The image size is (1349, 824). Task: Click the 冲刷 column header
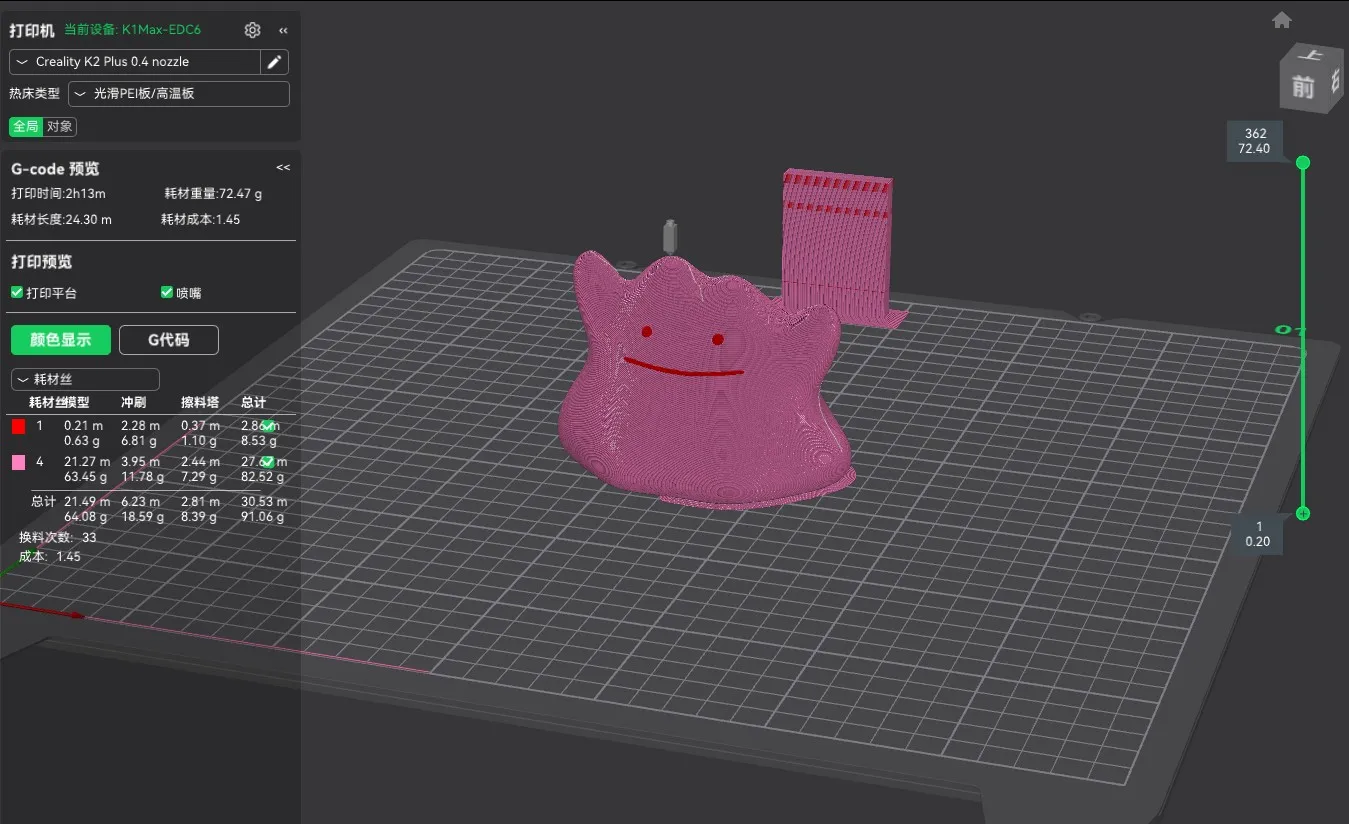[x=133, y=402]
